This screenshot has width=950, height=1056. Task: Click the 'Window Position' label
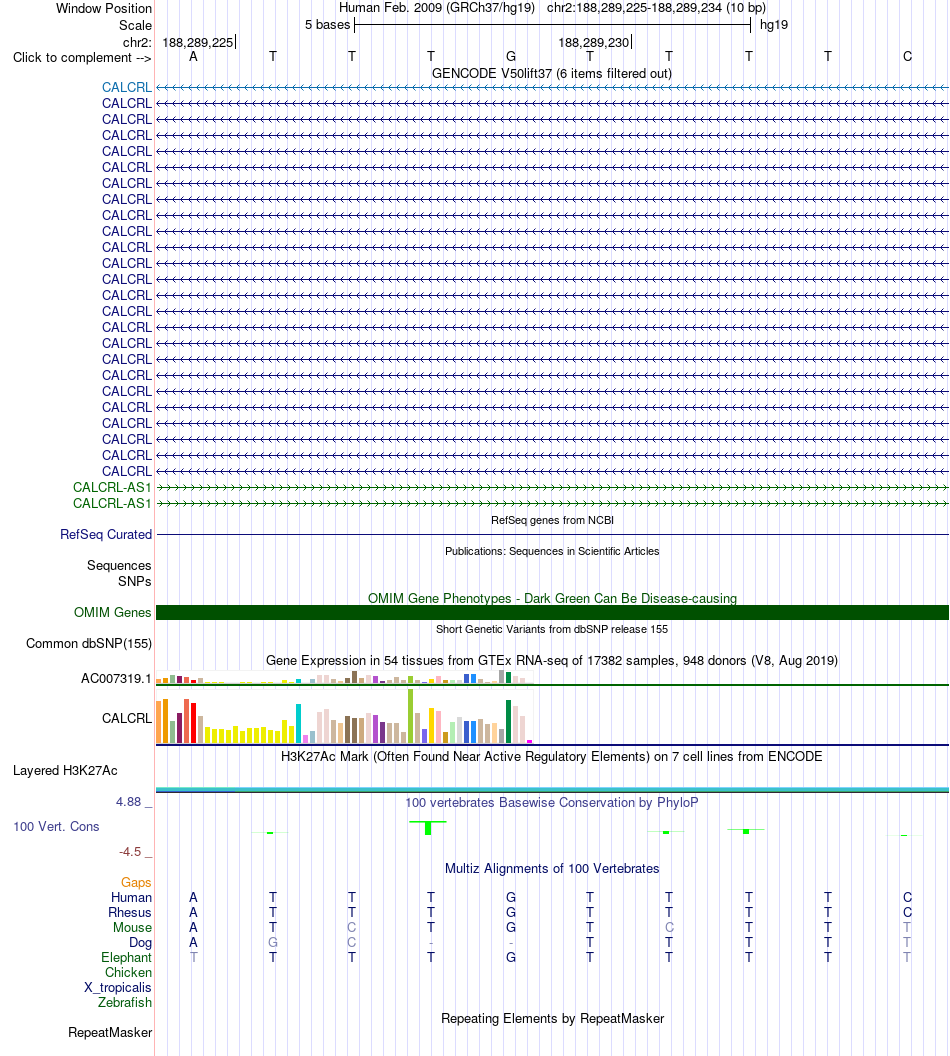(x=104, y=9)
